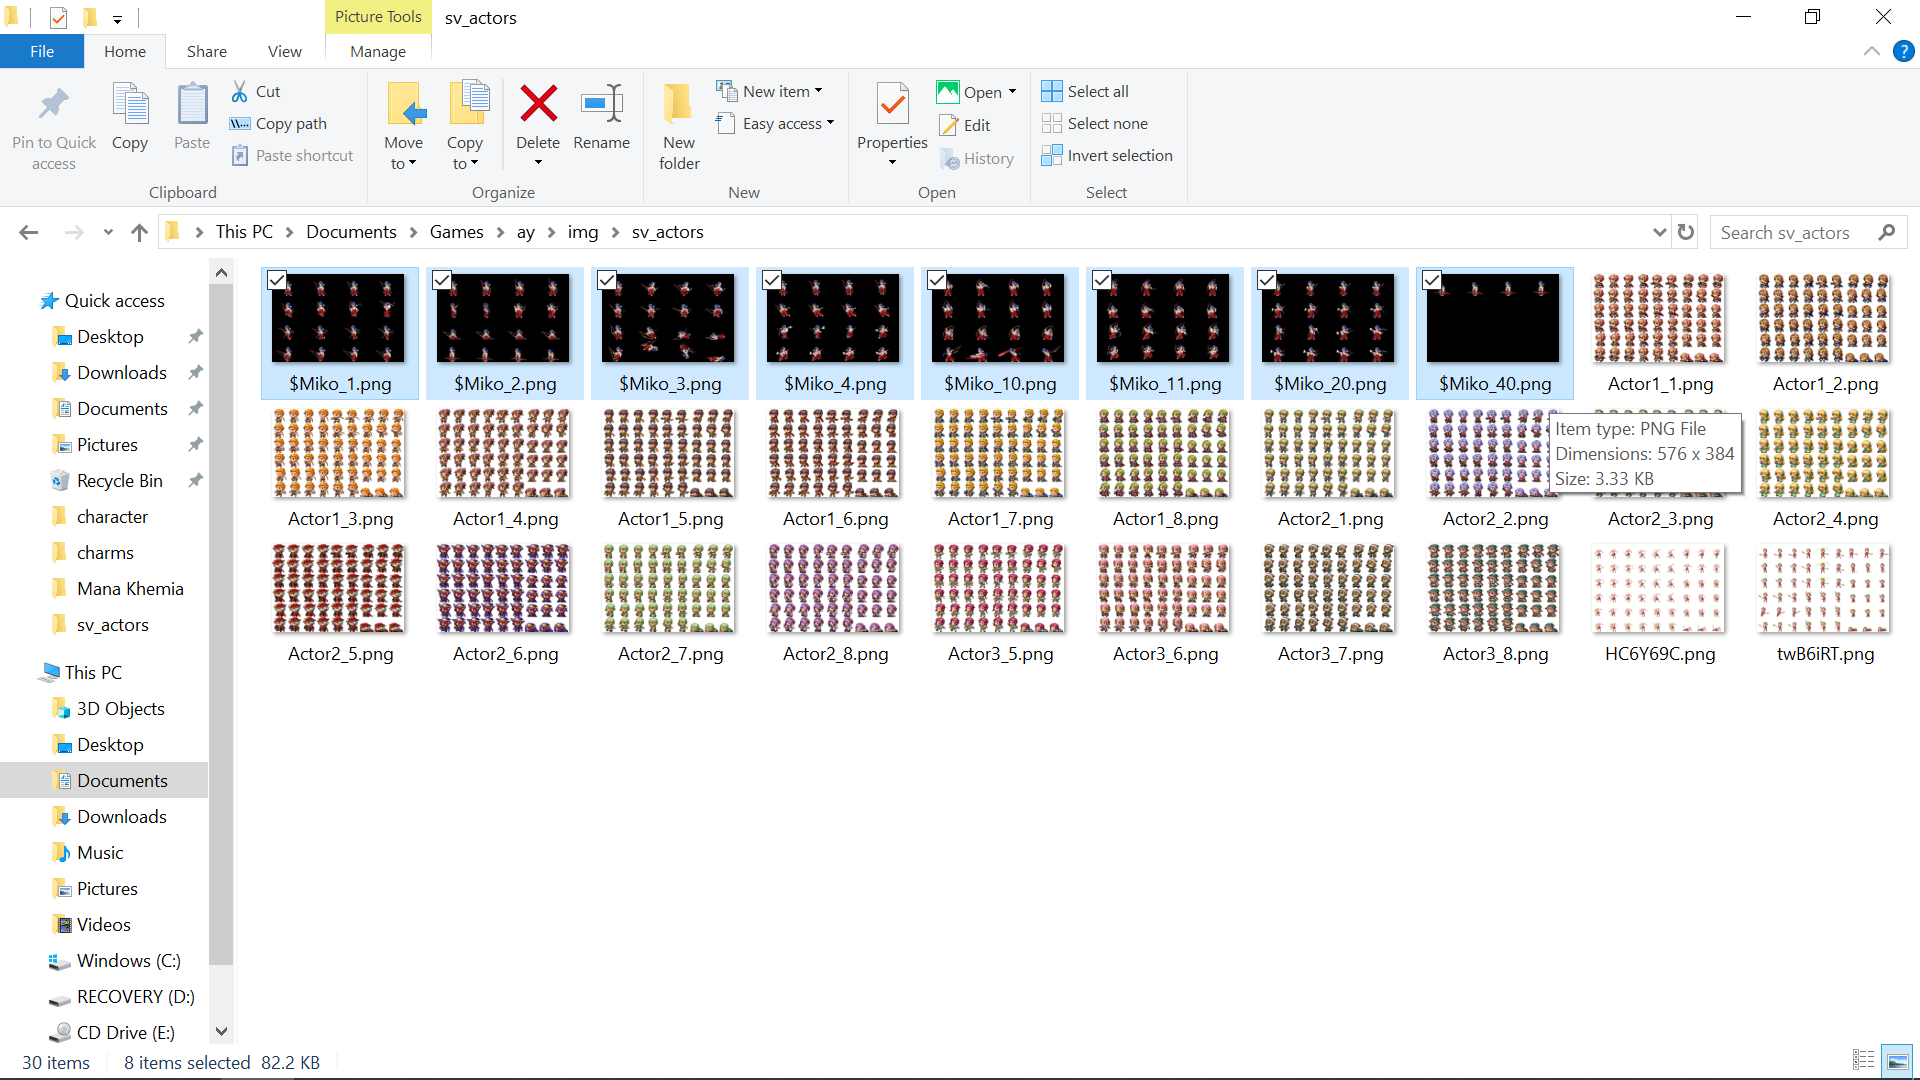Click the Pin to Quick access icon
The width and height of the screenshot is (1920, 1080).
tap(54, 104)
